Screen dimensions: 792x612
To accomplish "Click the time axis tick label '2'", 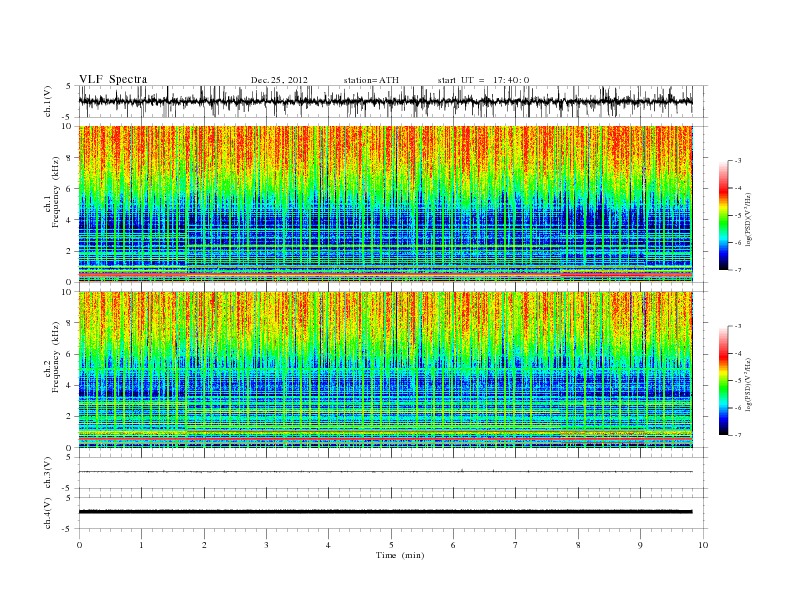I will point(204,545).
